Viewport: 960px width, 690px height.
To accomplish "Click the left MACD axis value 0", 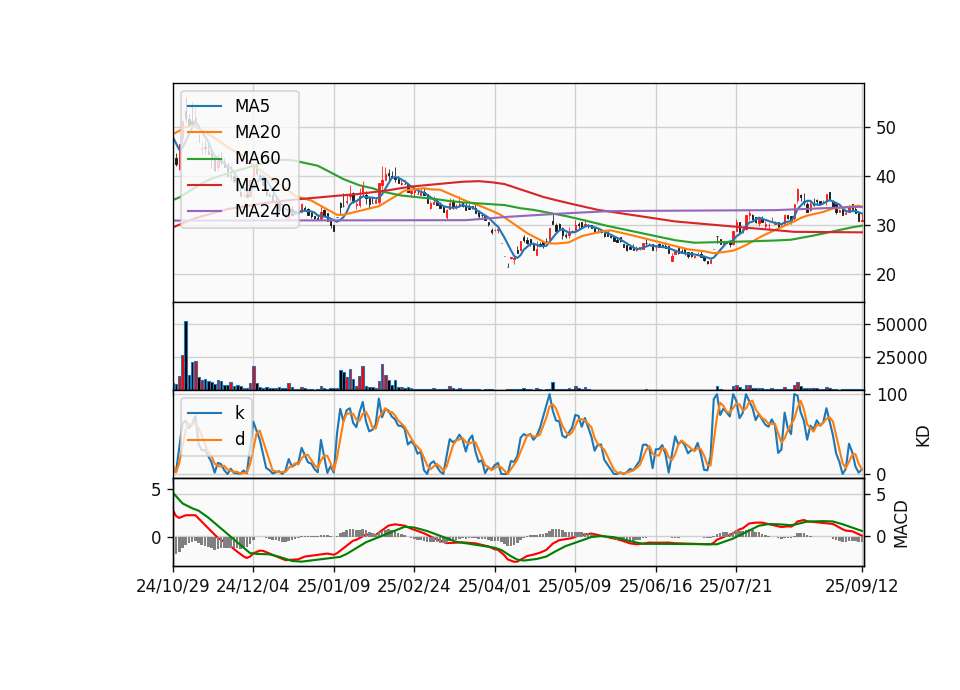I will coord(156,538).
